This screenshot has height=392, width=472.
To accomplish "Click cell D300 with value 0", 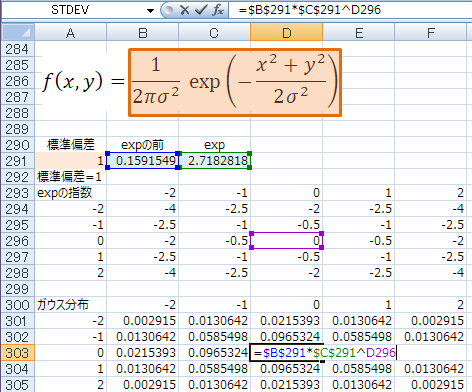I will tap(286, 305).
